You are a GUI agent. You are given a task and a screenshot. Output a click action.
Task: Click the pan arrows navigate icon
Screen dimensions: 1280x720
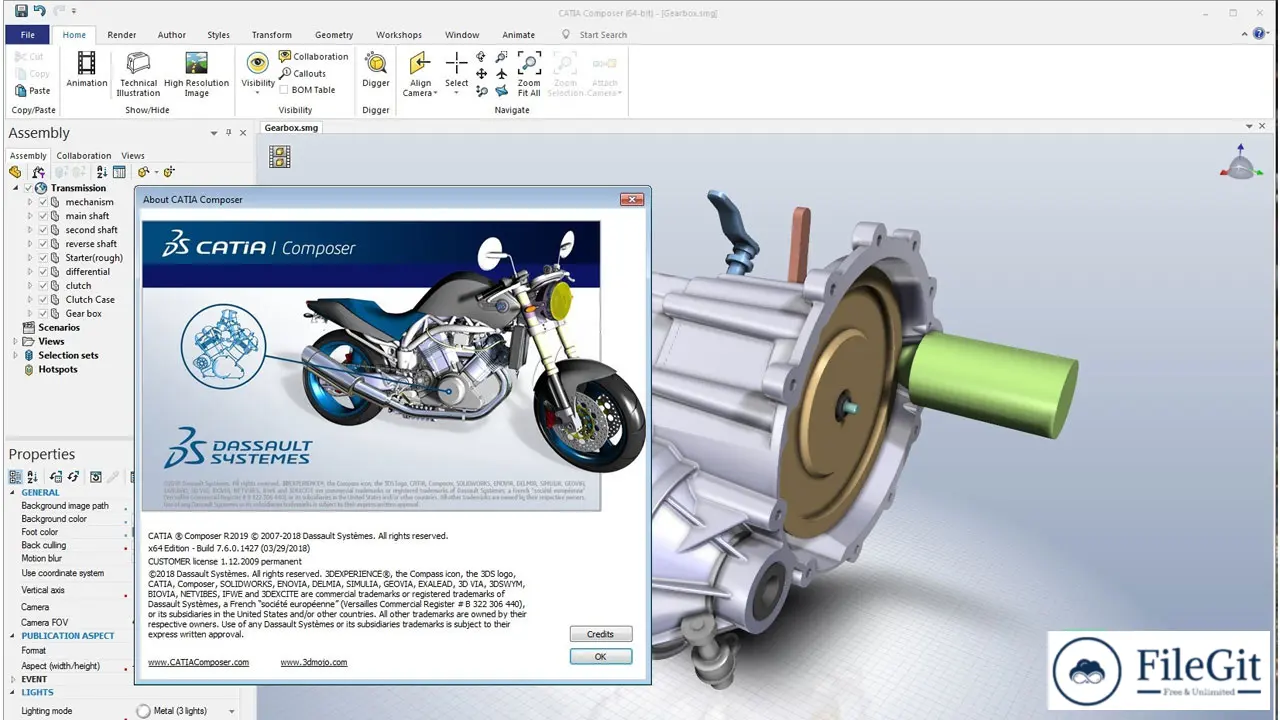click(x=482, y=74)
